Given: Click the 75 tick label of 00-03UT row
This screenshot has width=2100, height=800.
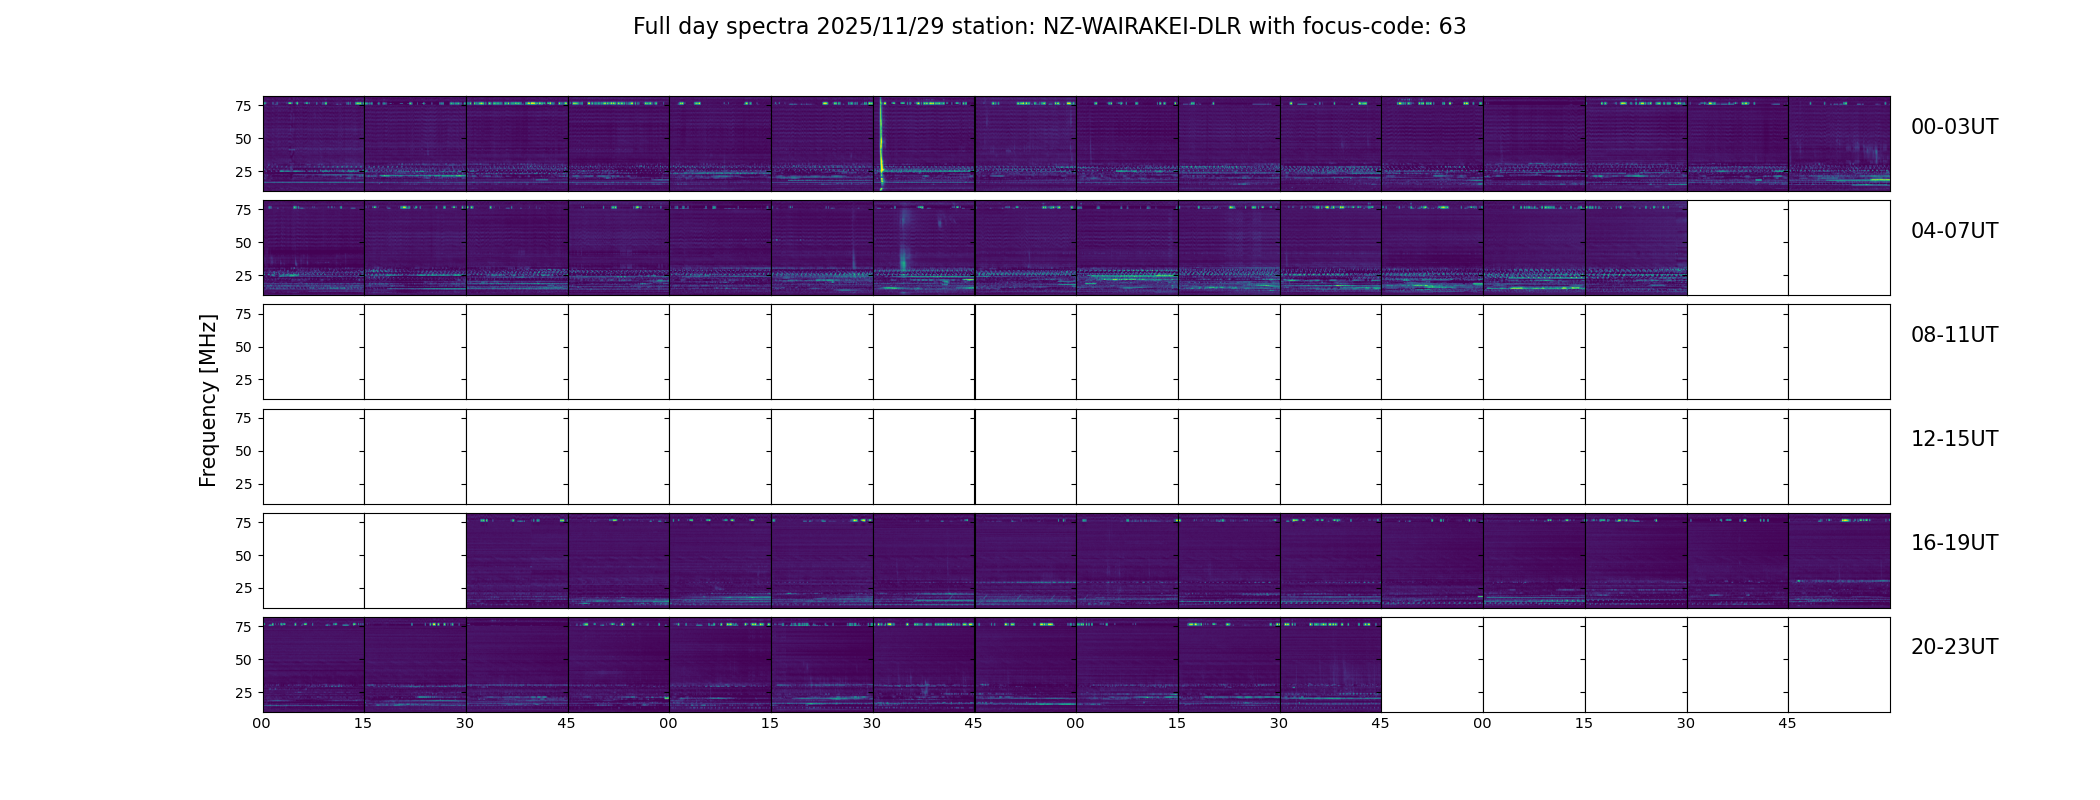Looking at the screenshot, I should coord(243,106).
